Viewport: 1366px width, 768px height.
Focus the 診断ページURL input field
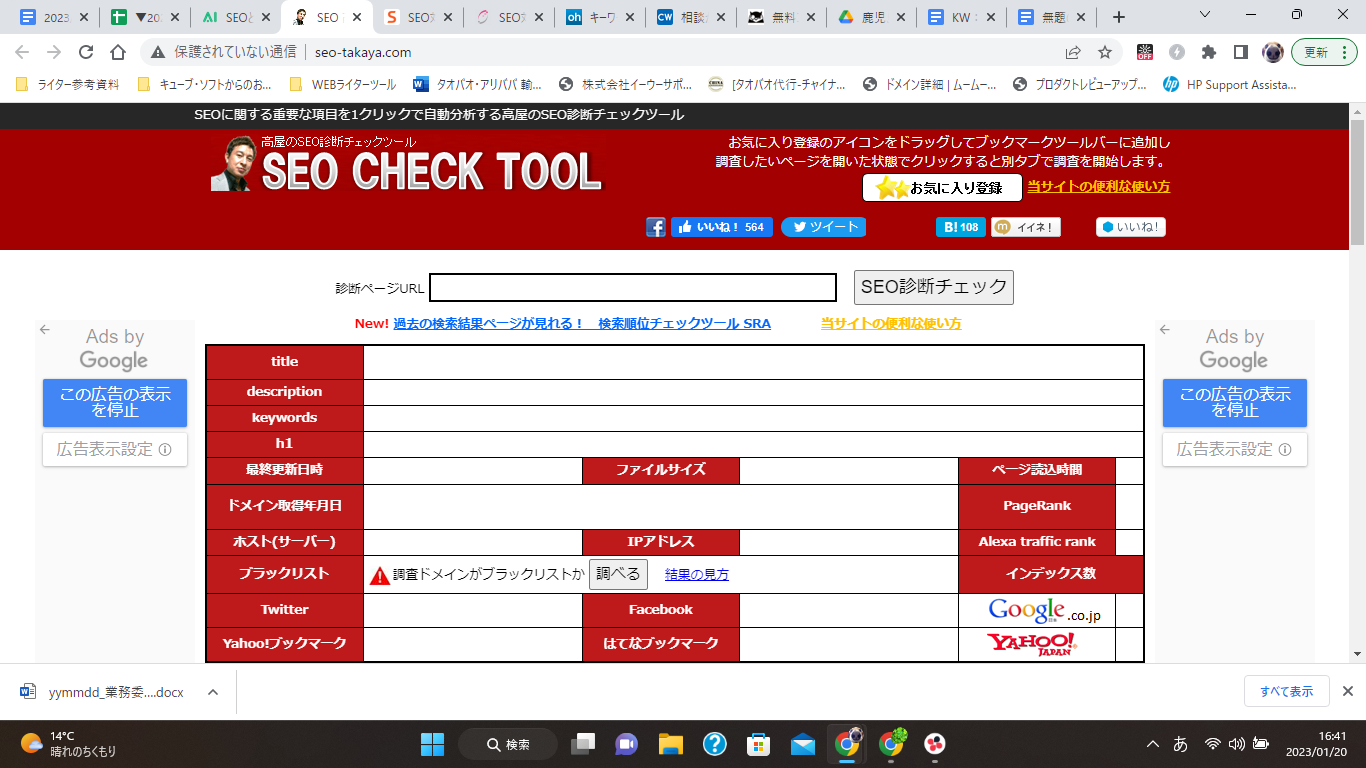633,288
